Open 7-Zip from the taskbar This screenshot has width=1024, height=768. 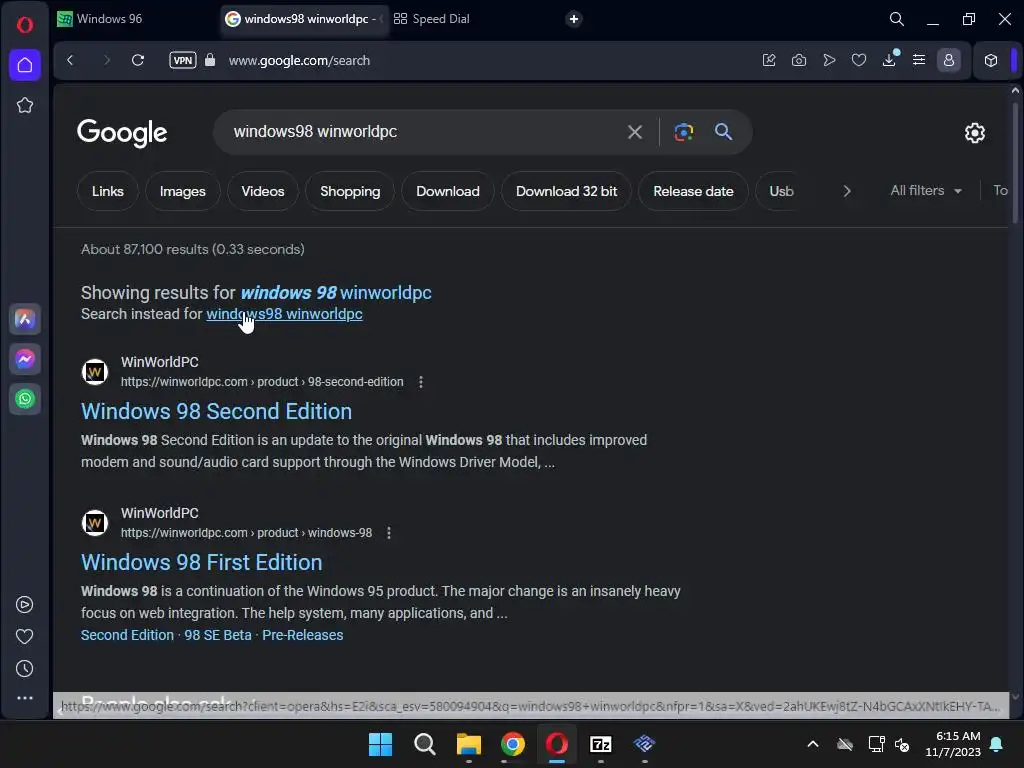point(600,744)
